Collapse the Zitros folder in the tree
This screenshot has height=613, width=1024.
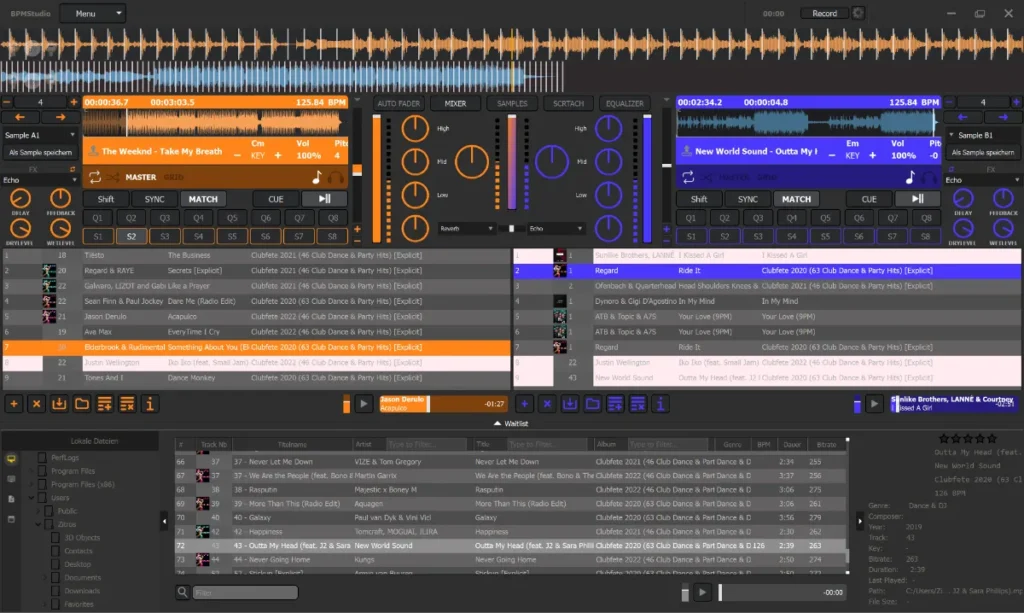(x=38, y=524)
